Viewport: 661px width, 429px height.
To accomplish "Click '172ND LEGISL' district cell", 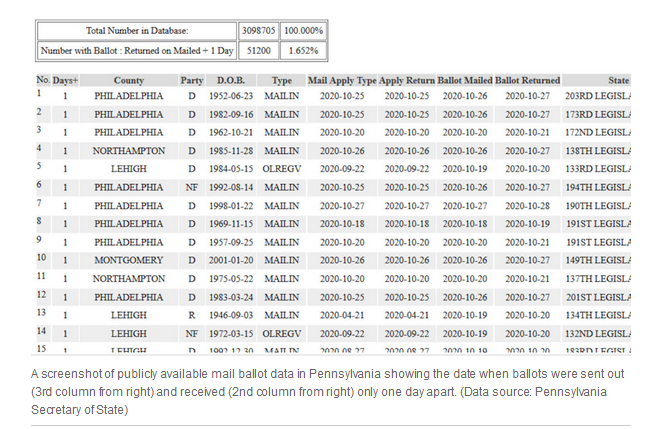I will point(597,132).
